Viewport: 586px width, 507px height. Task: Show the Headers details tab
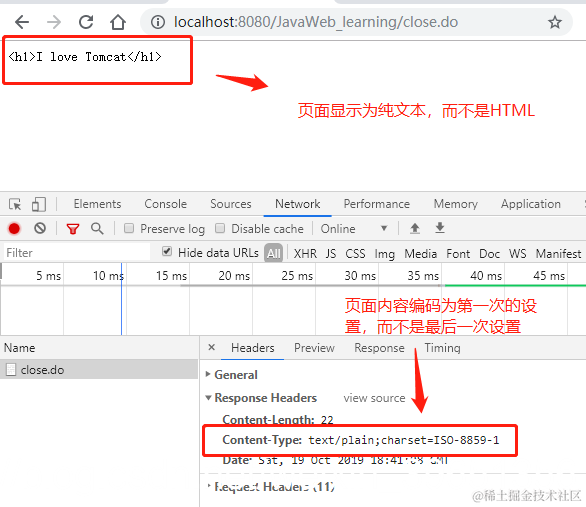[x=253, y=347]
